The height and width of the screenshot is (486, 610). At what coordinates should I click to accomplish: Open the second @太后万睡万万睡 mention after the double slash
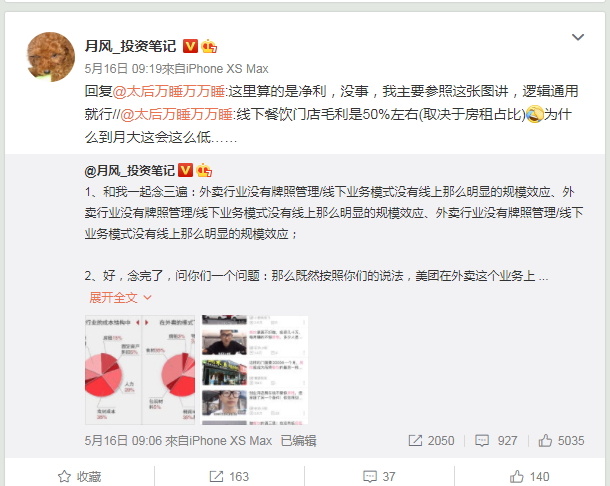click(x=176, y=114)
